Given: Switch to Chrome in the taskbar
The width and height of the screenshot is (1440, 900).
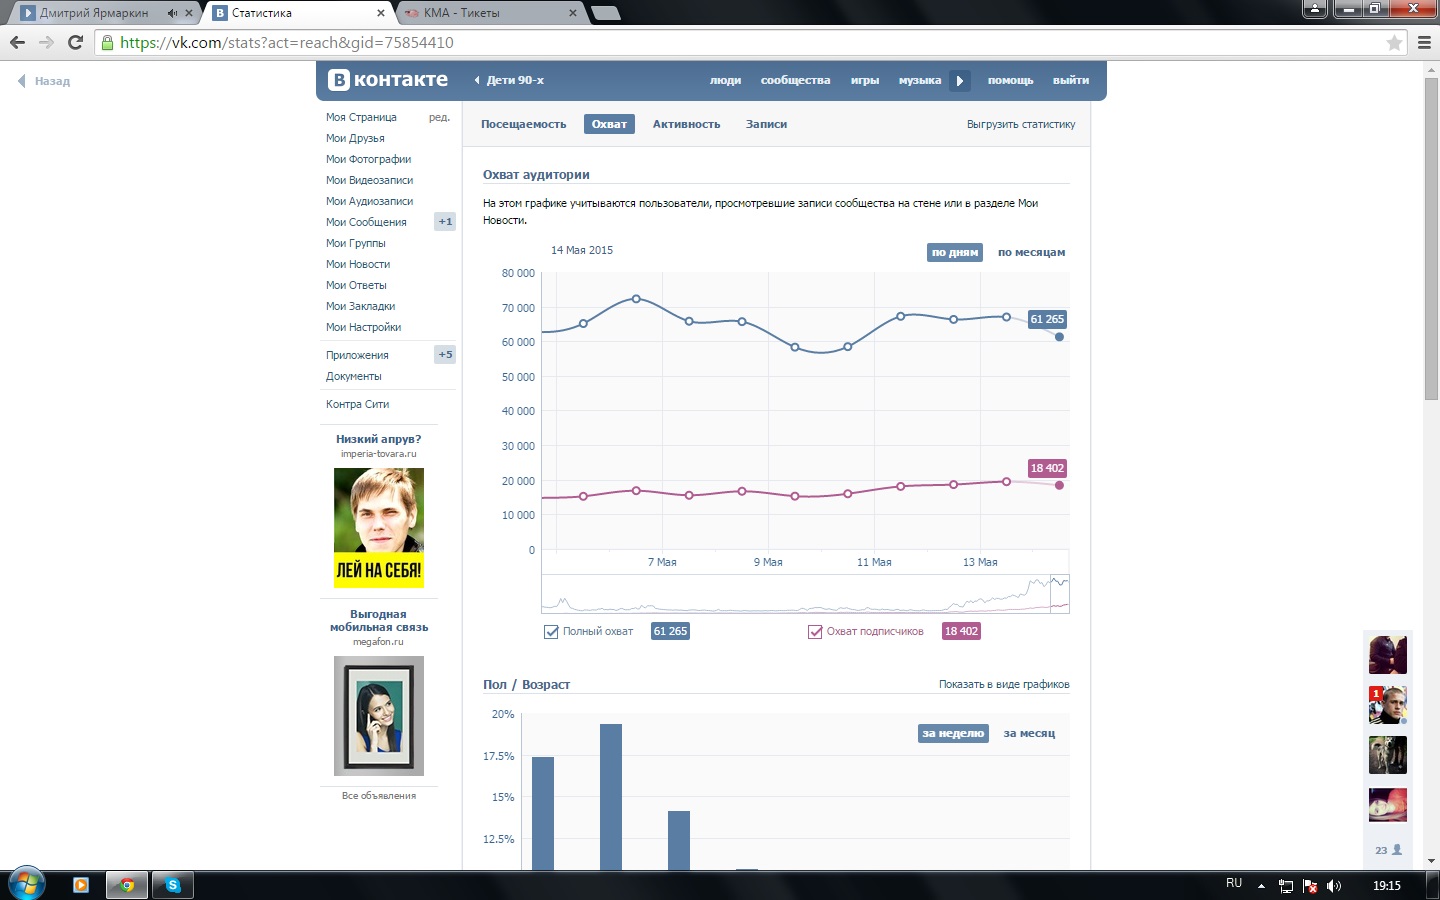Looking at the screenshot, I should (127, 885).
